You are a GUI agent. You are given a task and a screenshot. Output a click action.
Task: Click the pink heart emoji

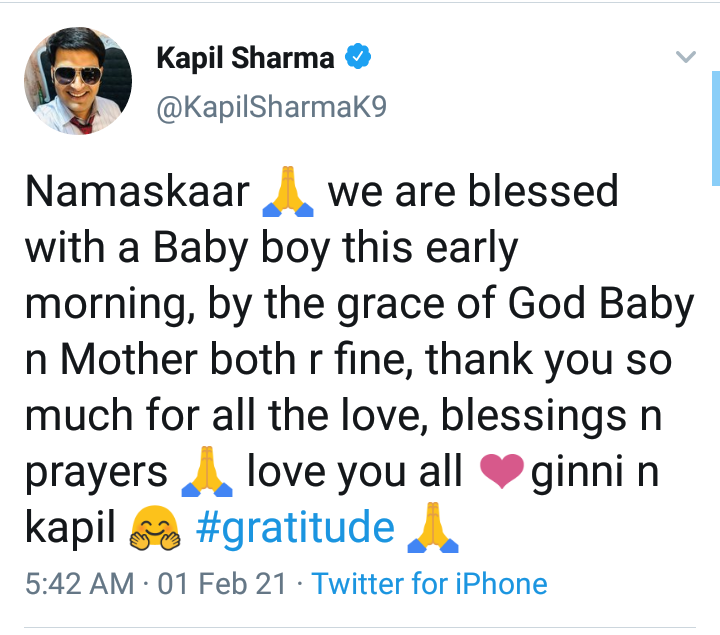[503, 471]
